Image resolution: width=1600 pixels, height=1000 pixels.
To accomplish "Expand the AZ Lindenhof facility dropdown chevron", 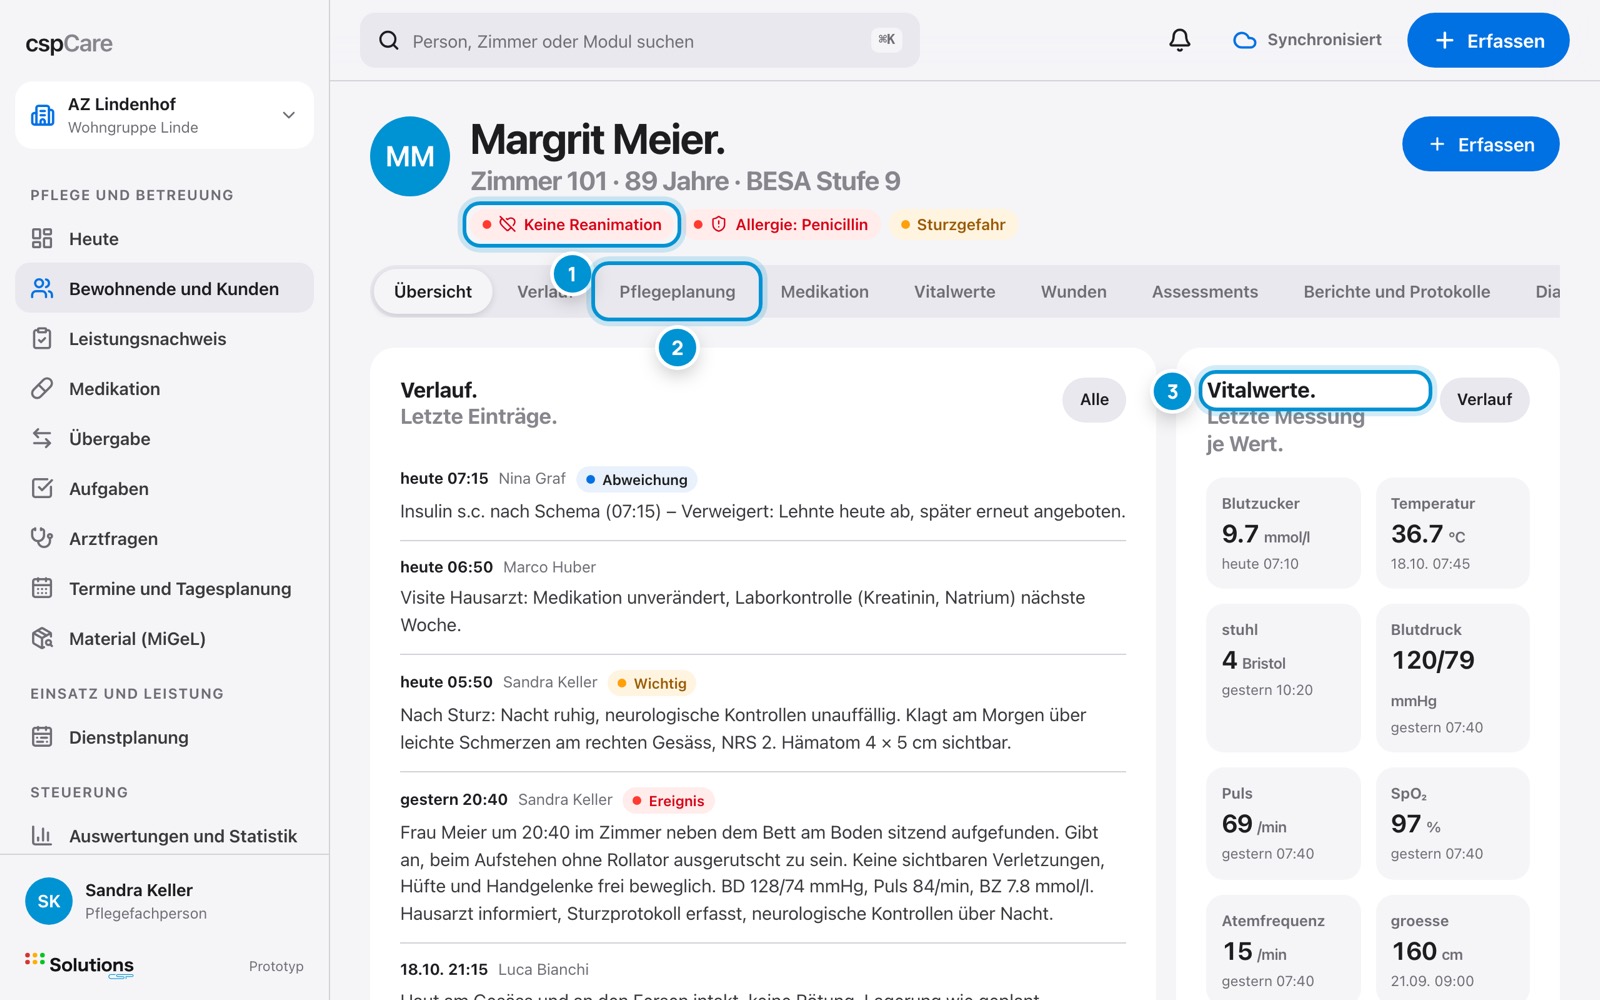I will tap(289, 115).
